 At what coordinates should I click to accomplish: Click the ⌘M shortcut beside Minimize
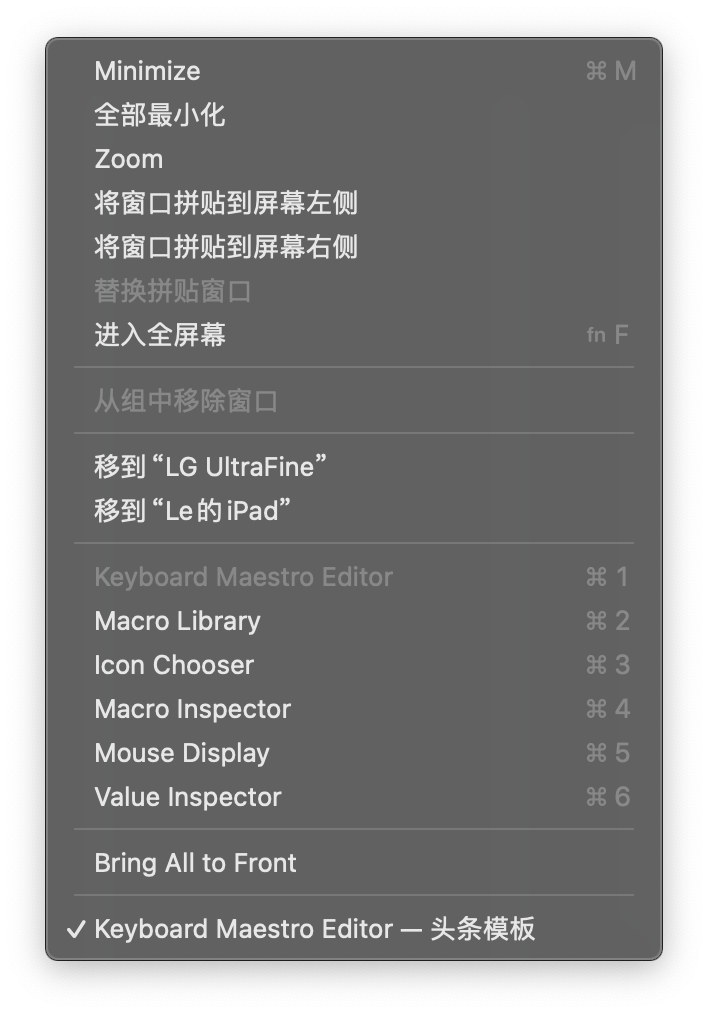(610, 71)
